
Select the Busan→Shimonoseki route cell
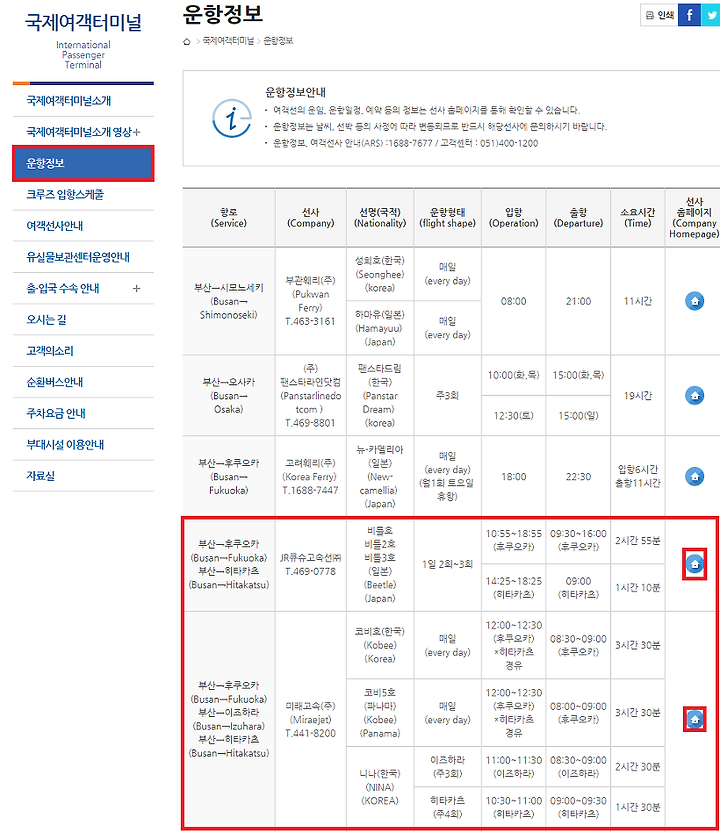point(229,301)
